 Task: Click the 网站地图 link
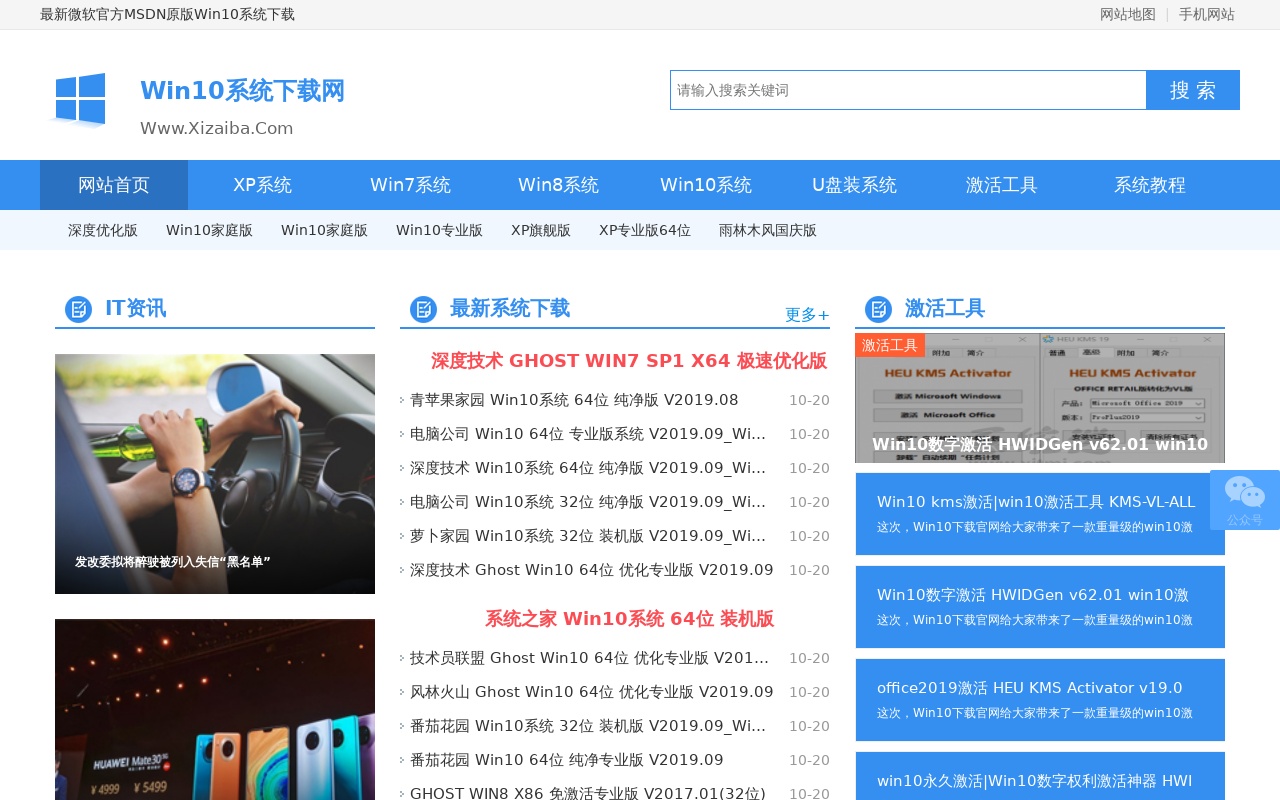pyautogui.click(x=1128, y=14)
